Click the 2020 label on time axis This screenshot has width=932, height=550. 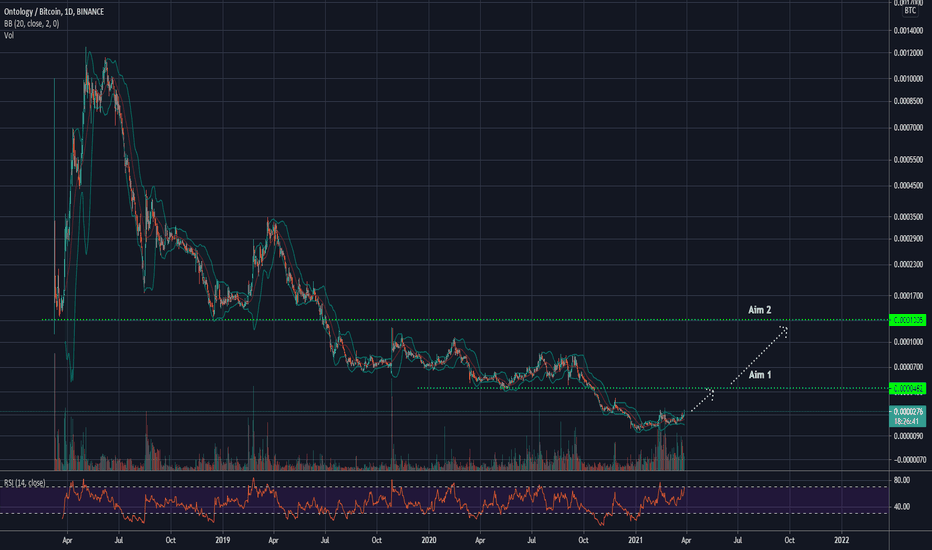(429, 540)
